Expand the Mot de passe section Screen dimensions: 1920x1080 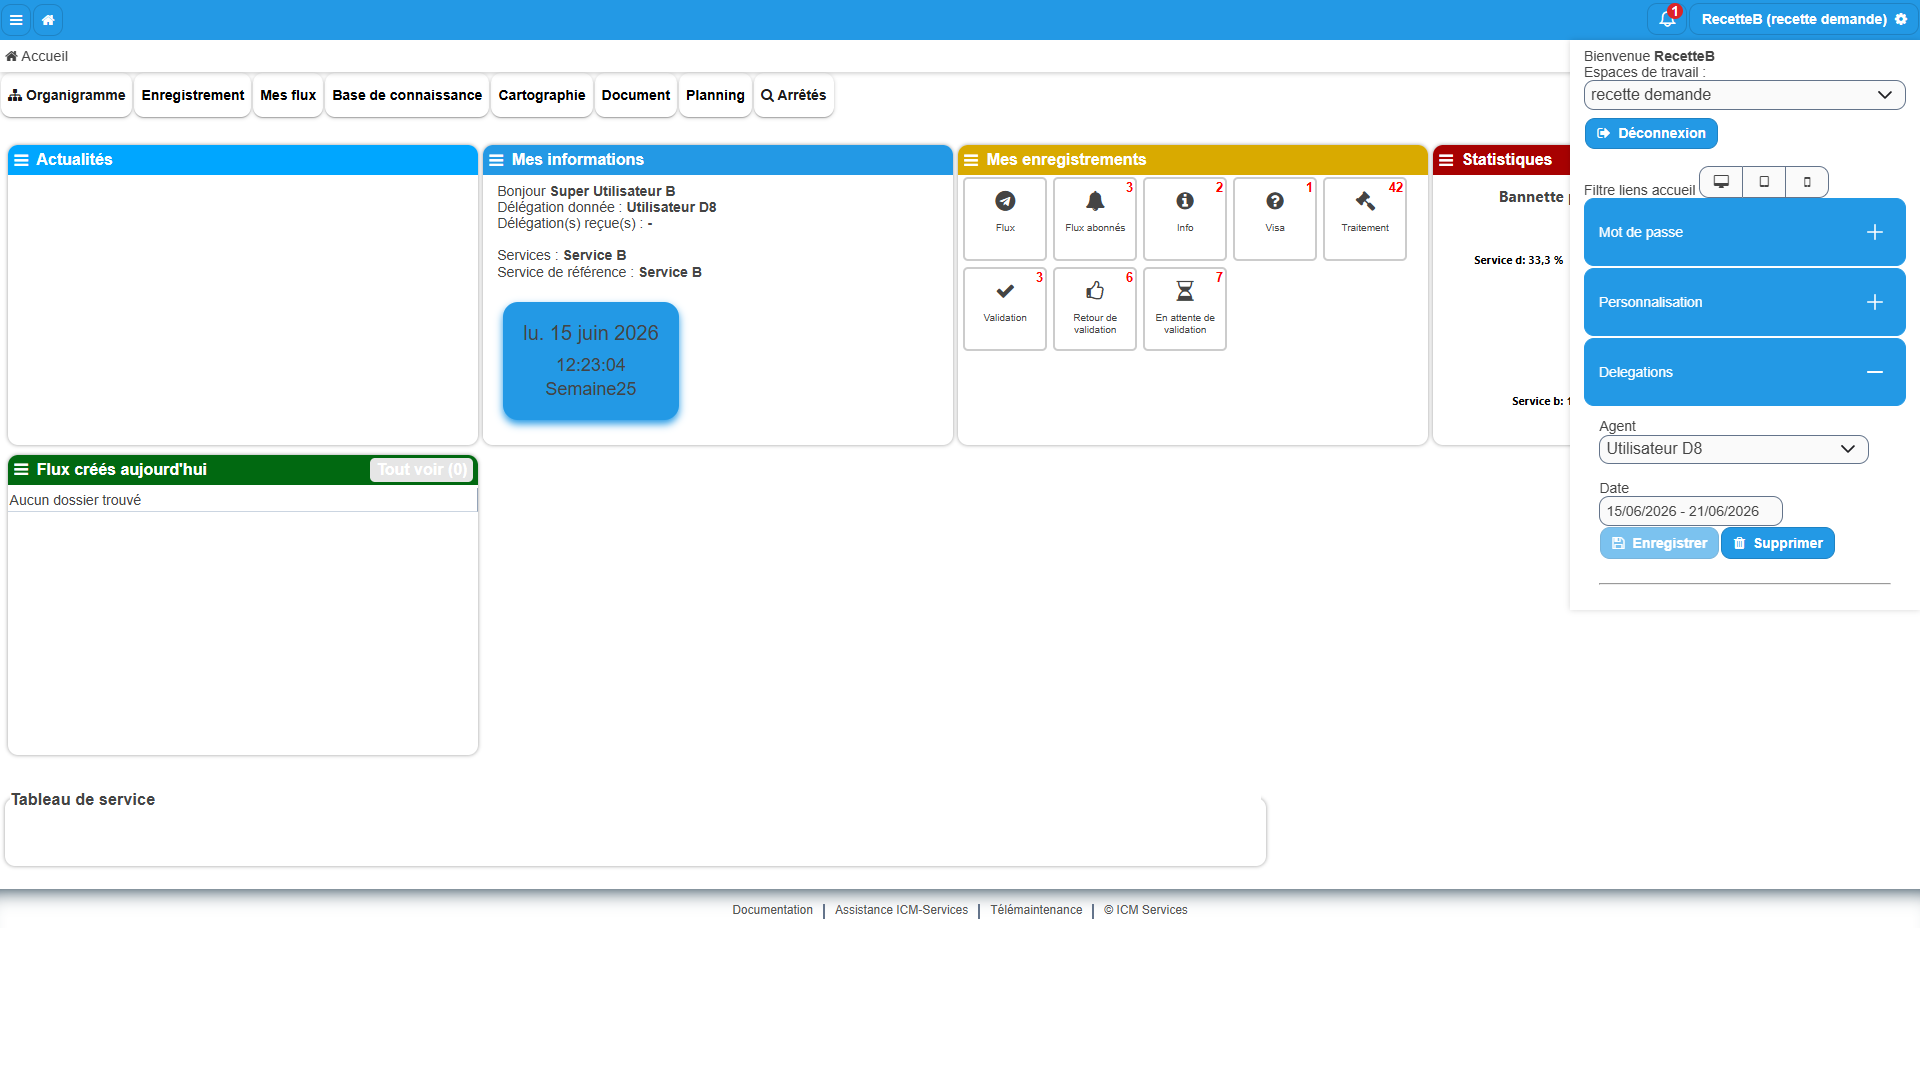pyautogui.click(x=1744, y=232)
